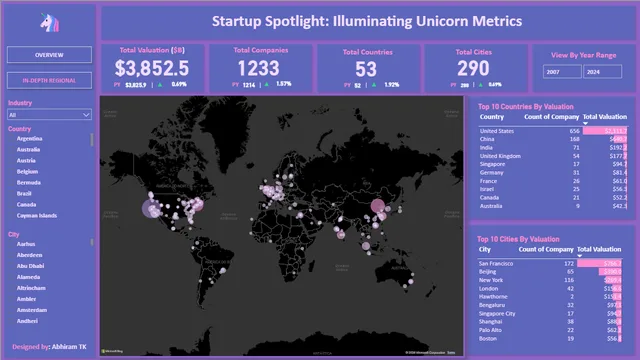The width and height of the screenshot is (640, 360).
Task: Click the large San Francisco bubble on map
Action: point(150,209)
